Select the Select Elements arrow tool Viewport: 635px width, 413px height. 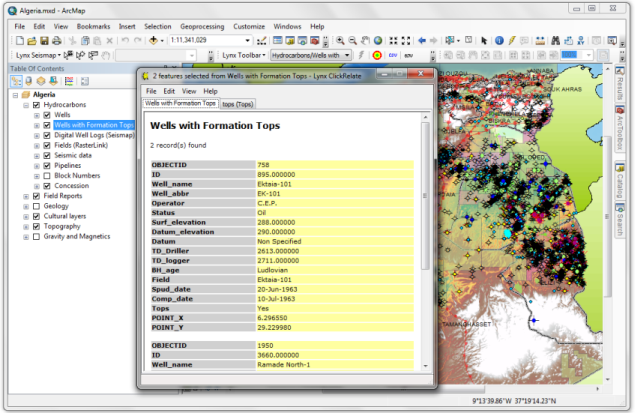[x=484, y=40]
